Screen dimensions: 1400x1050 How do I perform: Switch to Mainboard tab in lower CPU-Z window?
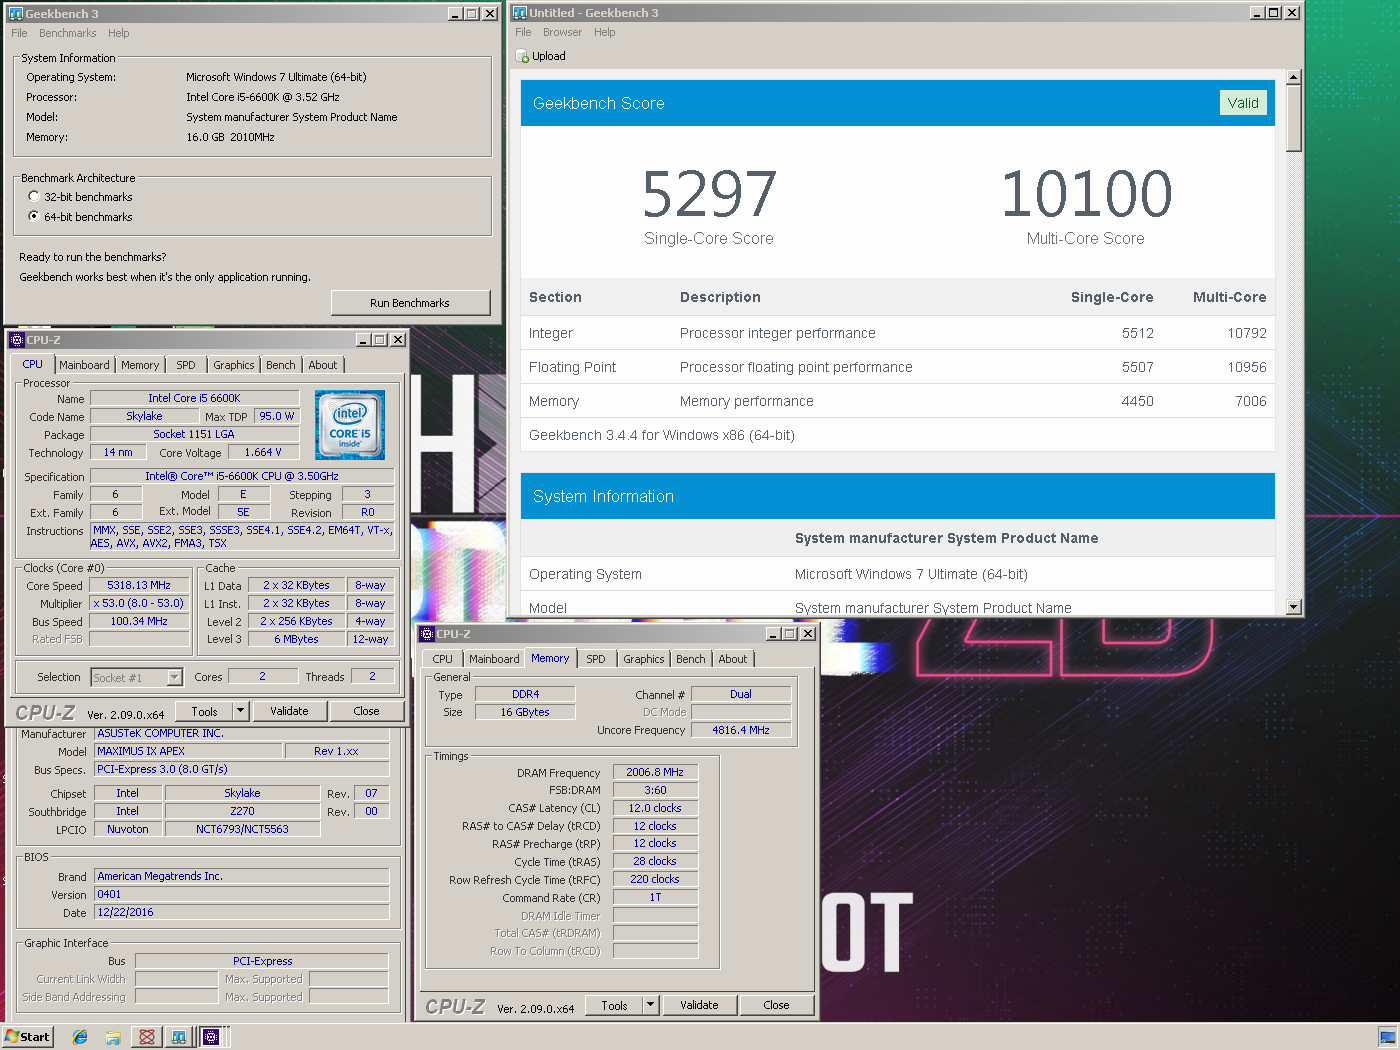coord(494,659)
